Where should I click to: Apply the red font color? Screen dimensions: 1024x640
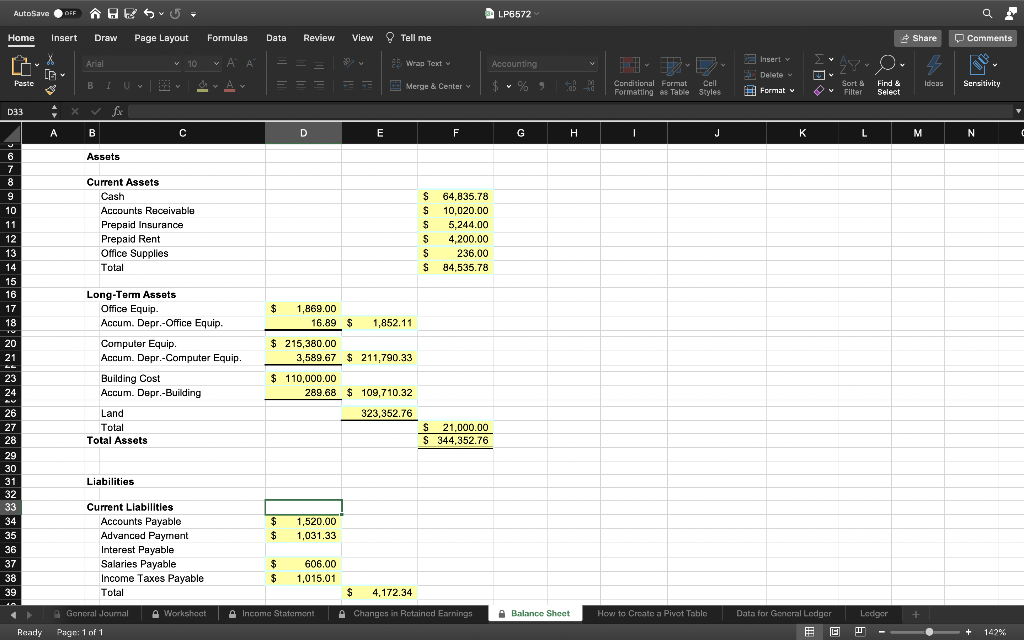coord(229,86)
